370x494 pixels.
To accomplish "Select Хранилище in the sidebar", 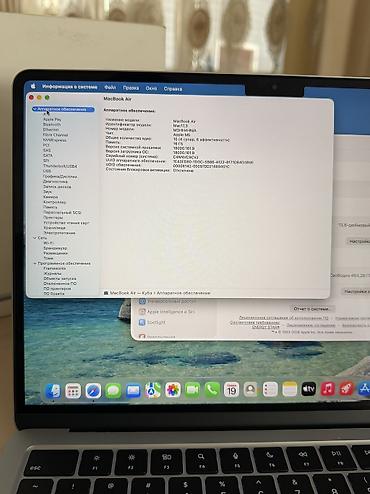I will [54, 228].
